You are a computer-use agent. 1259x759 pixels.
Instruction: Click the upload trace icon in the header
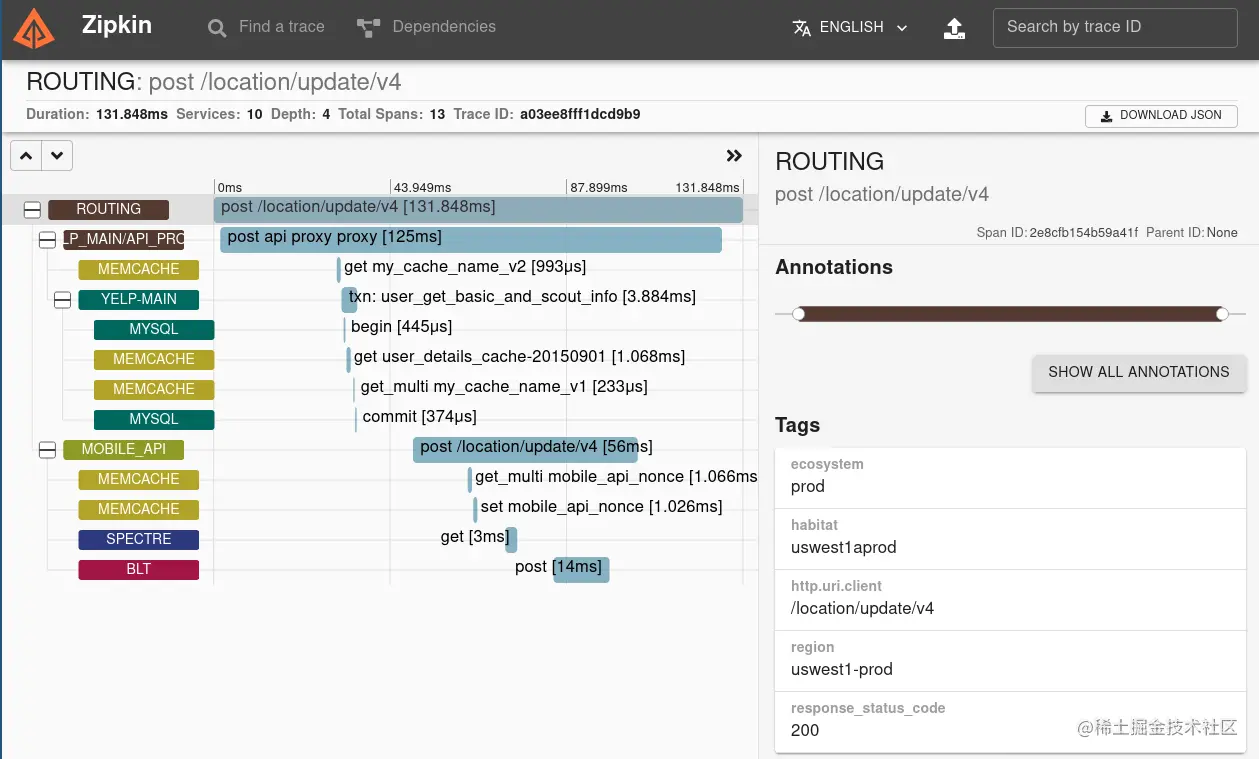(x=954, y=28)
